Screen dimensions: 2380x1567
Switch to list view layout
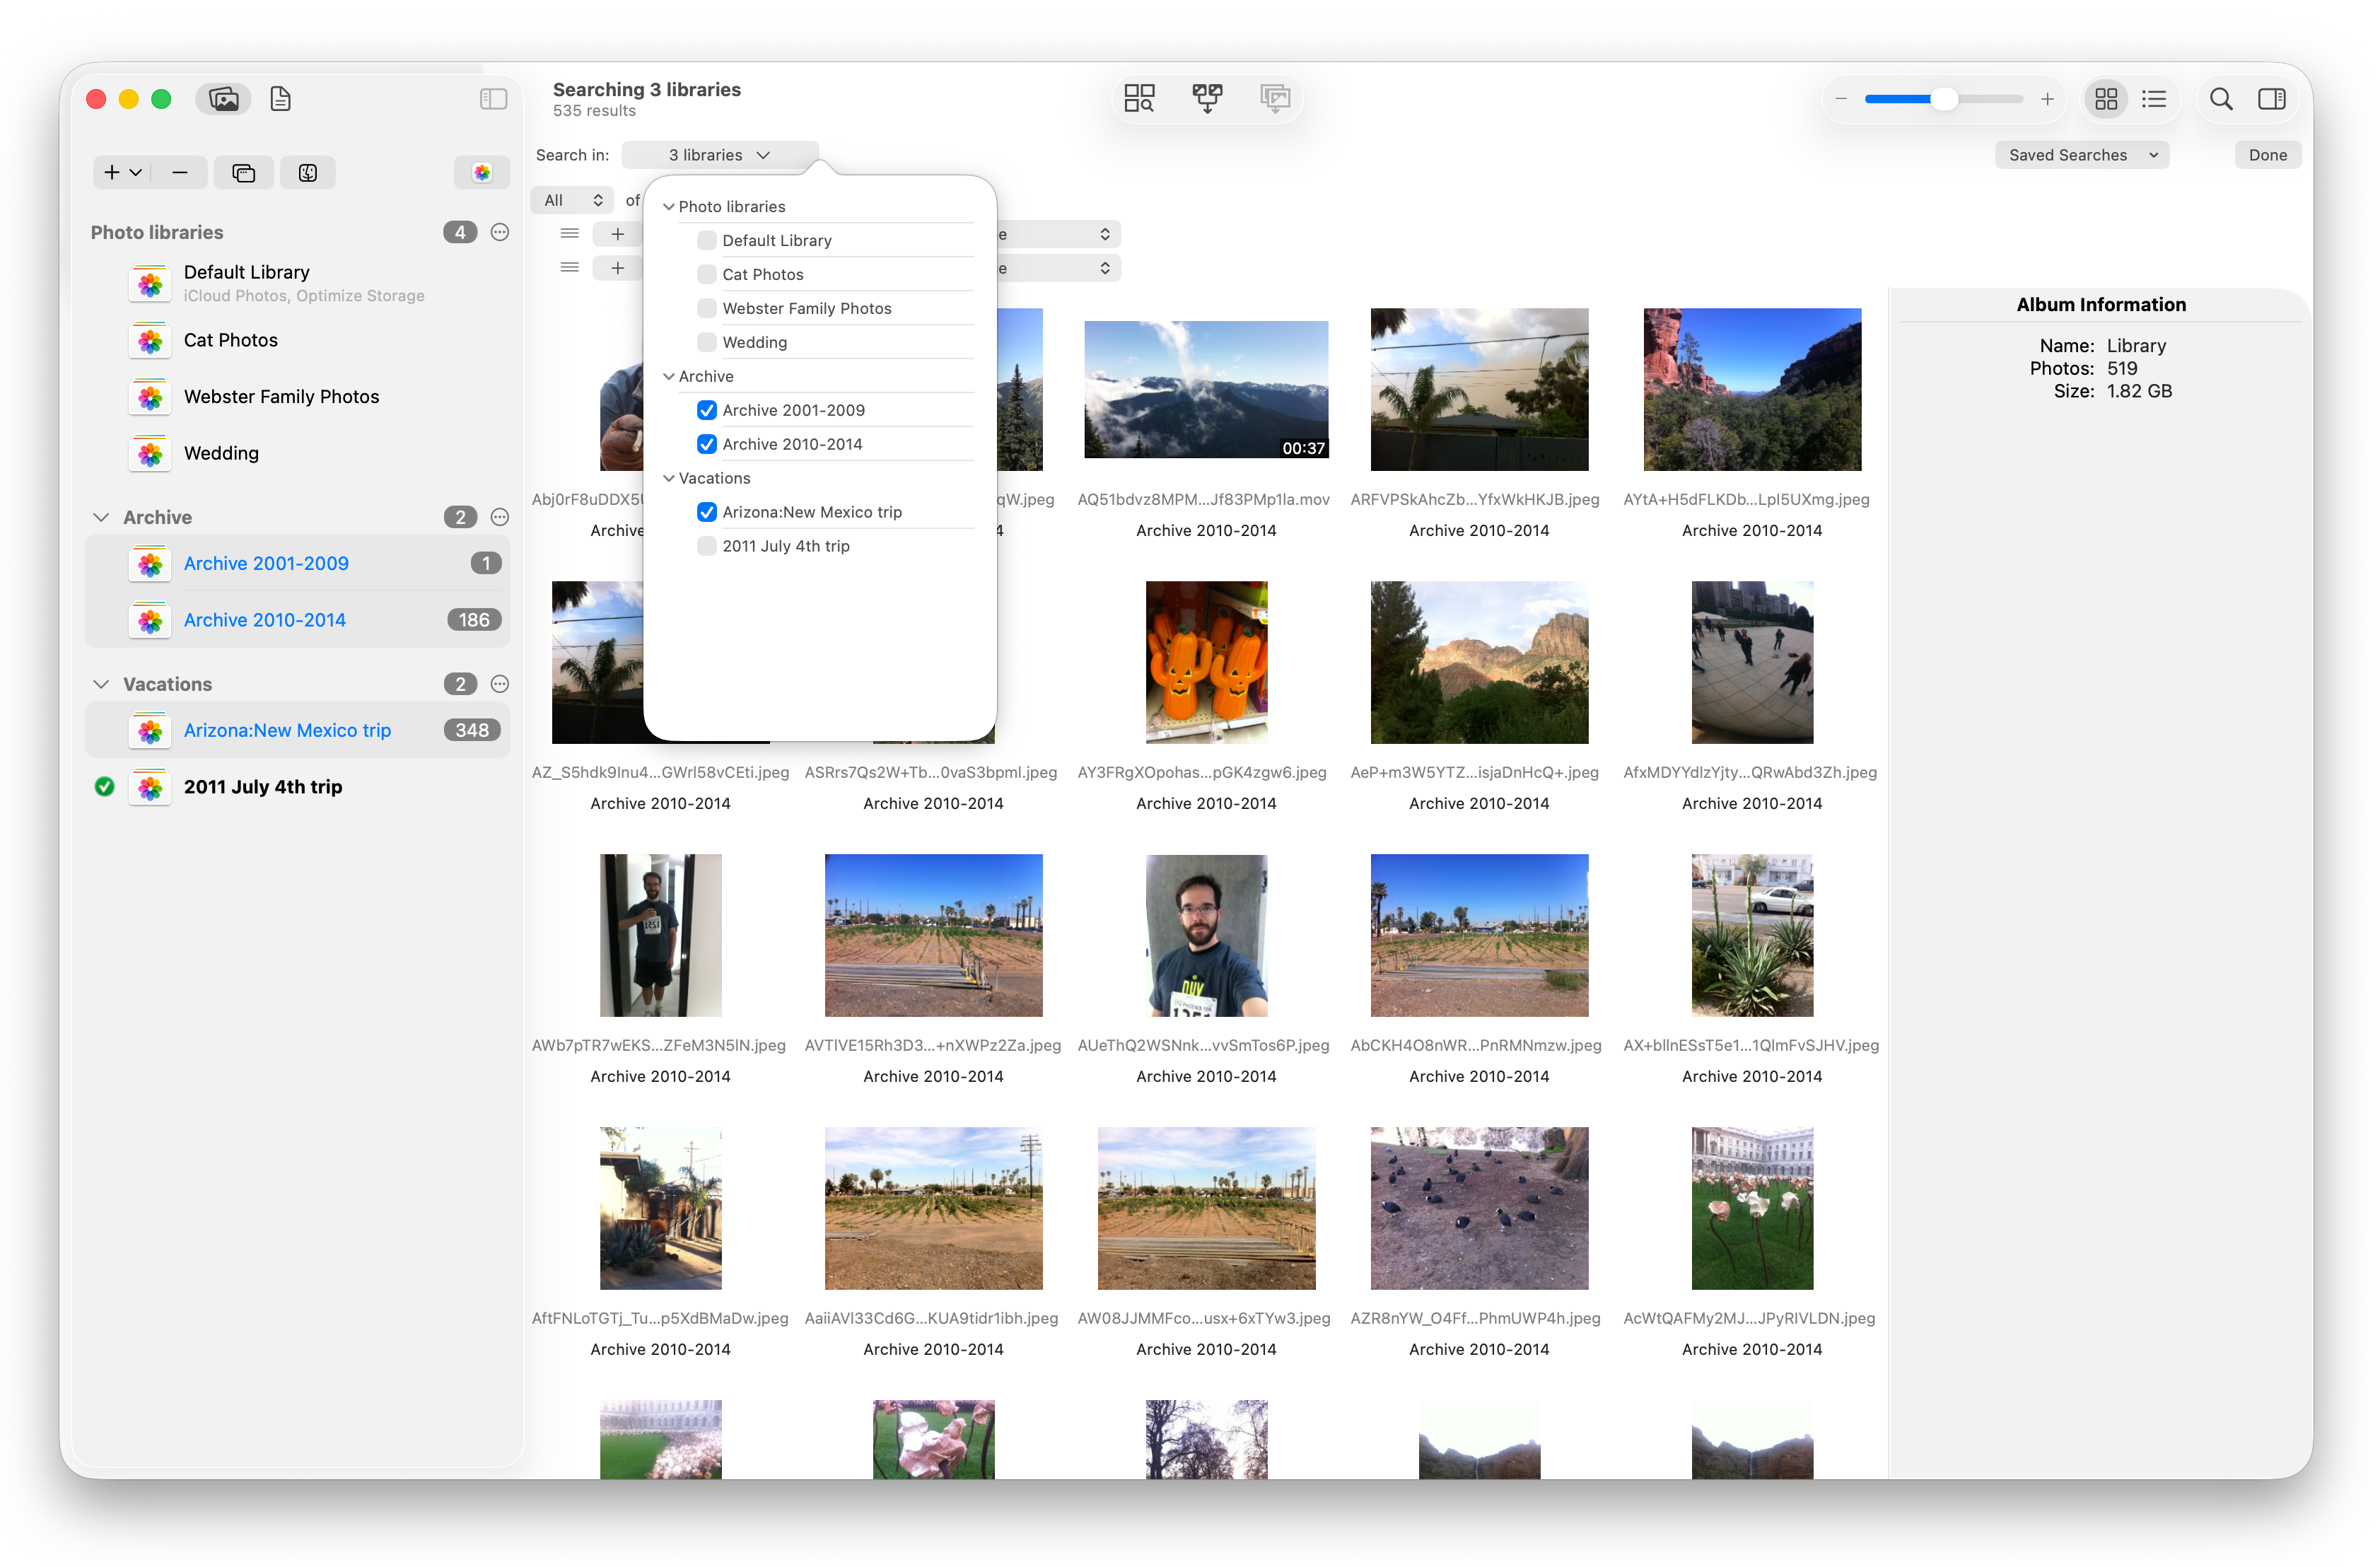pos(2153,99)
